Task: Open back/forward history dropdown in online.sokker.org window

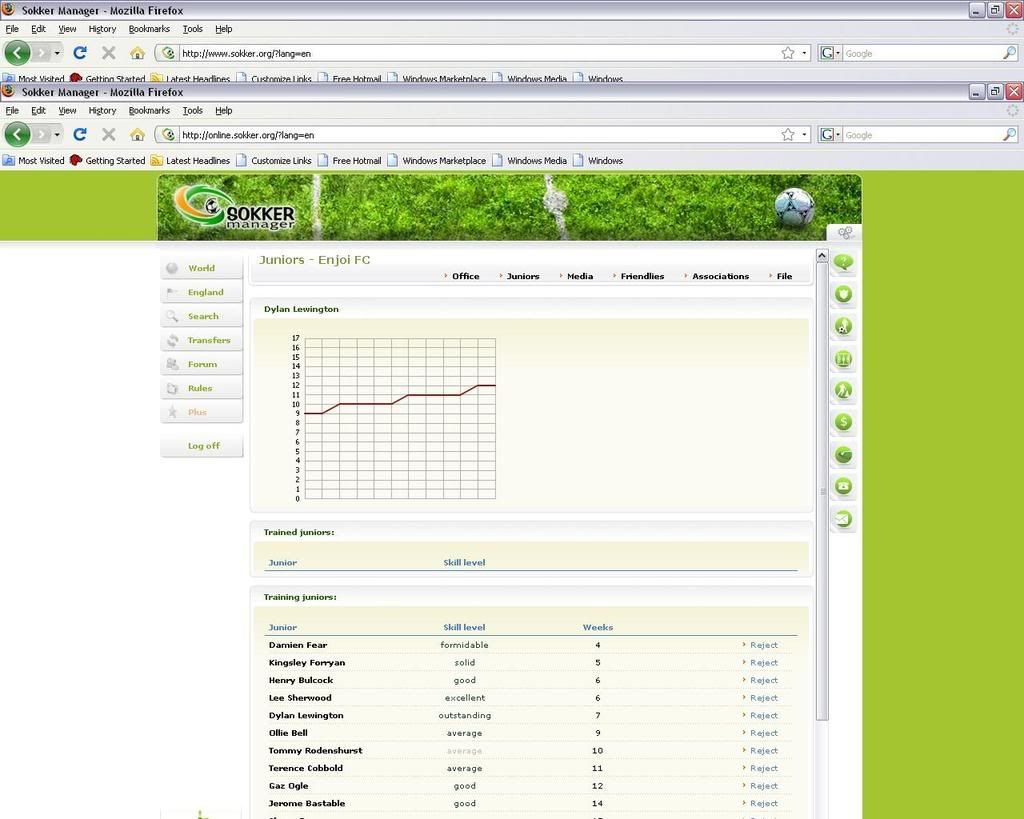Action: [x=57, y=134]
